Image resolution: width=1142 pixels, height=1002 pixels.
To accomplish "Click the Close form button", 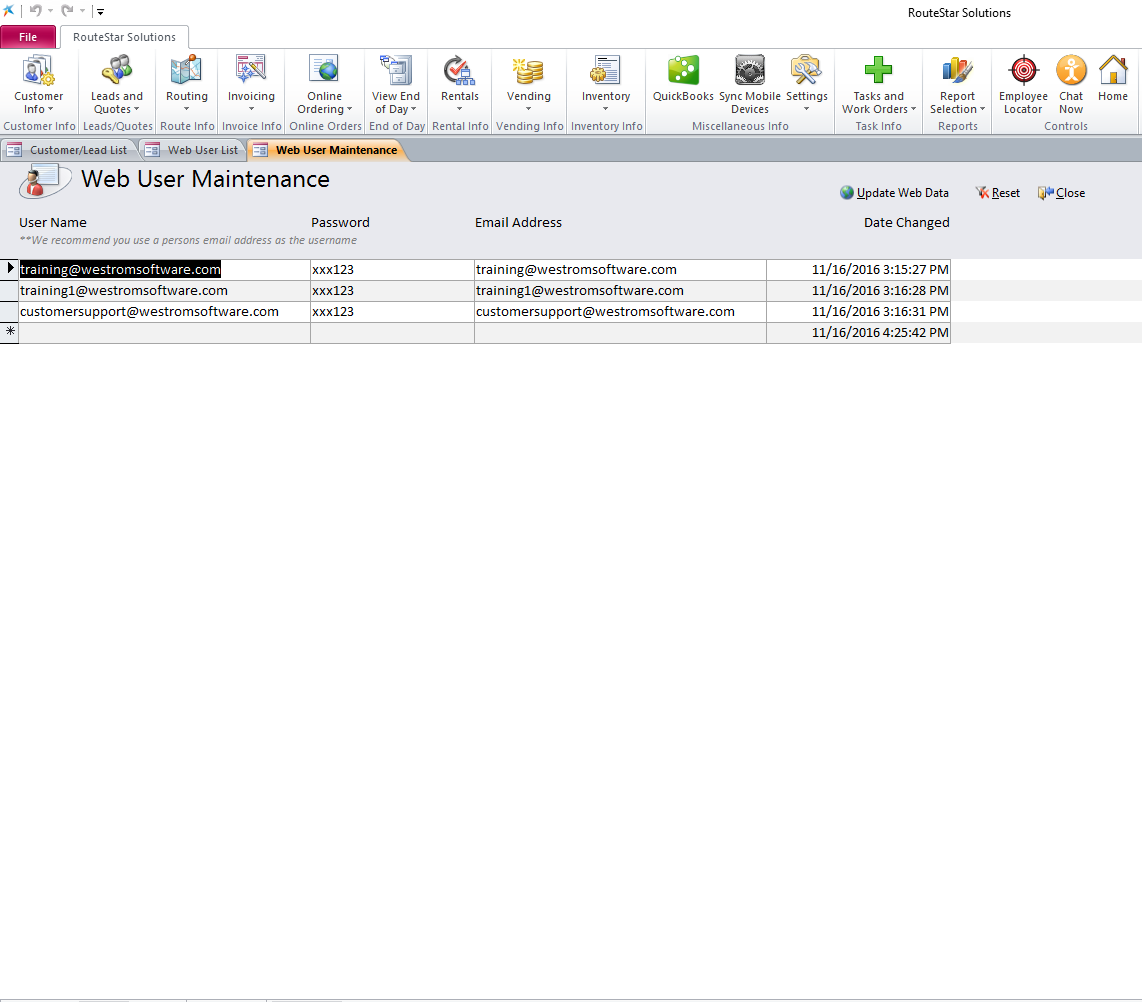I will coord(1061,193).
